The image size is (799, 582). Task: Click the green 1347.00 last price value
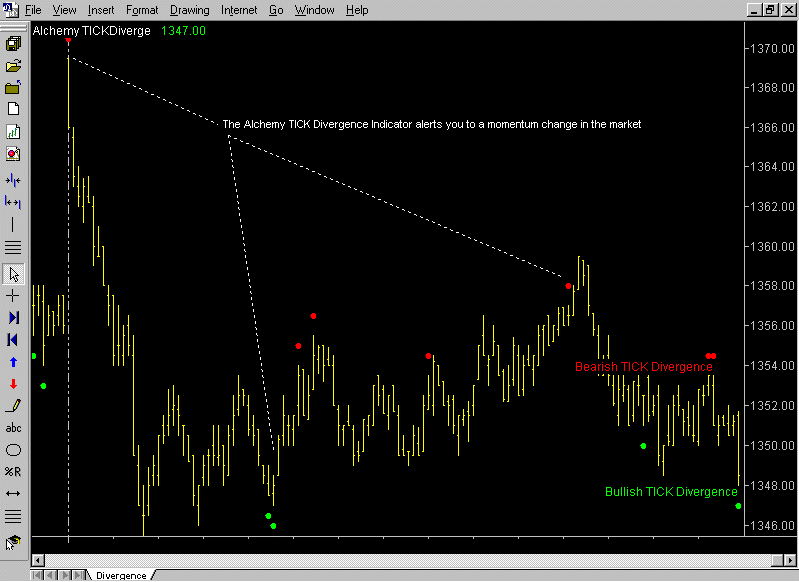[x=183, y=31]
